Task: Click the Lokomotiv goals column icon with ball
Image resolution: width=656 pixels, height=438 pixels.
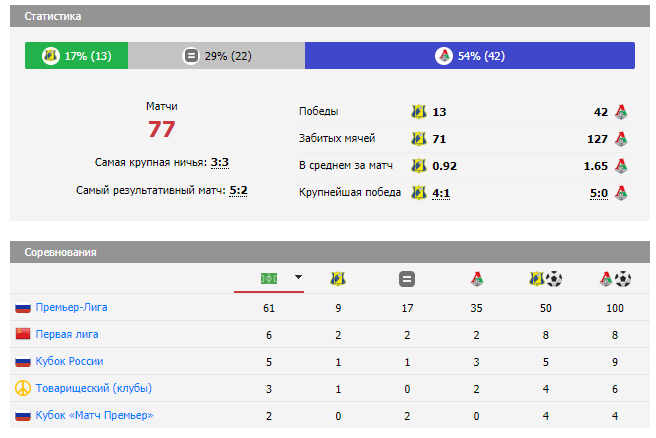Action: pyautogui.click(x=614, y=279)
